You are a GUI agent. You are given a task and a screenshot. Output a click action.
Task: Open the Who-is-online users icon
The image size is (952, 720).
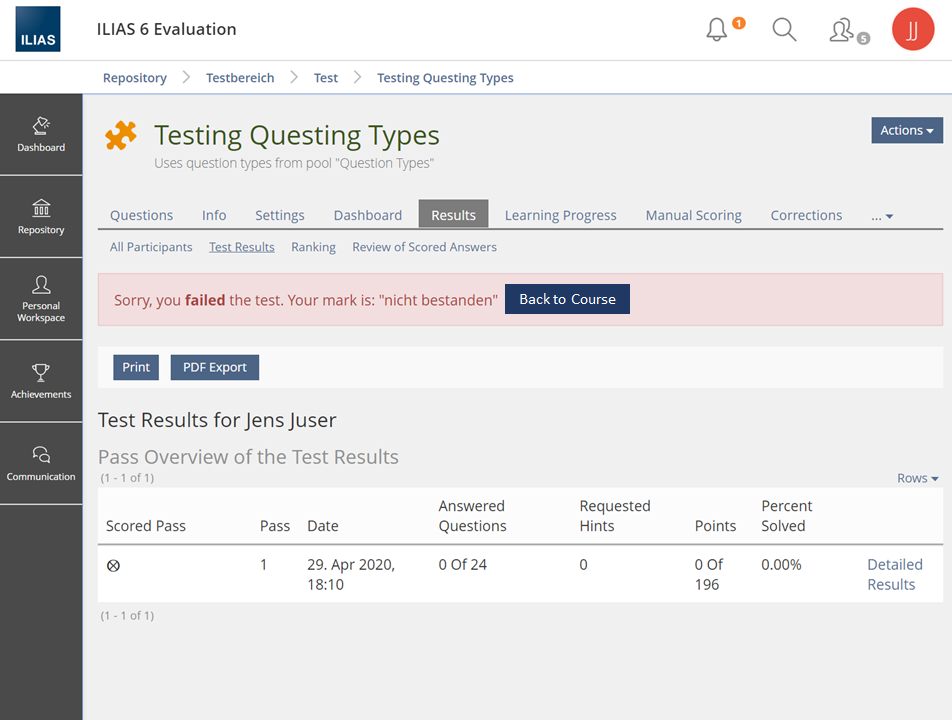[842, 30]
